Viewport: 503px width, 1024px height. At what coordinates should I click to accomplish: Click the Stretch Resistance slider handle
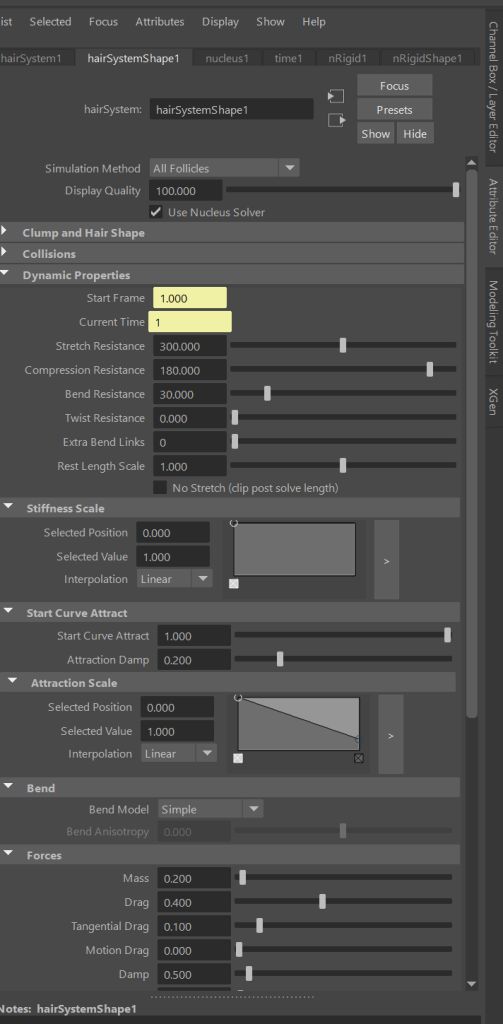[x=343, y=345]
